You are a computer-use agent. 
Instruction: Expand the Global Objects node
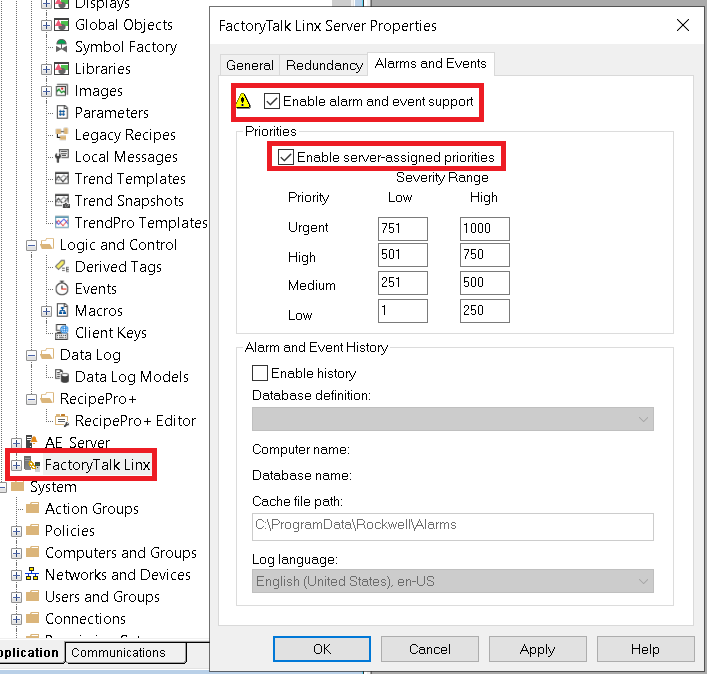tap(46, 25)
